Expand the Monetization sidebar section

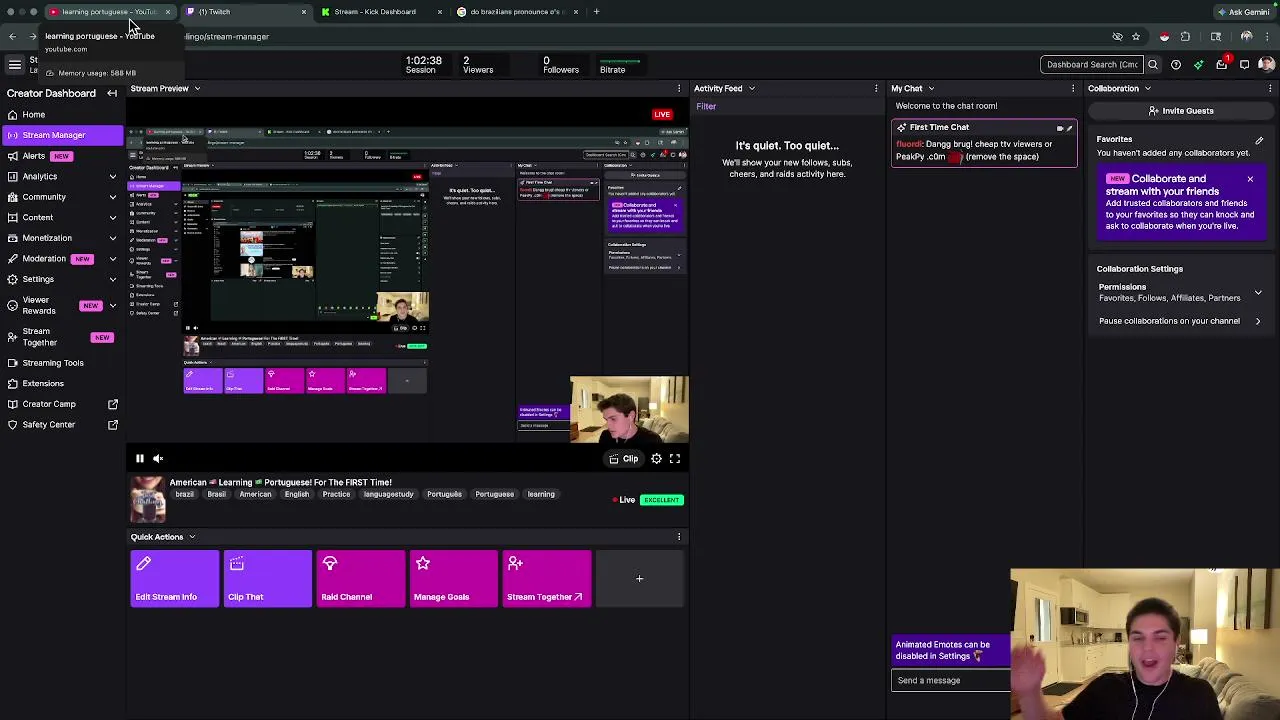112,238
